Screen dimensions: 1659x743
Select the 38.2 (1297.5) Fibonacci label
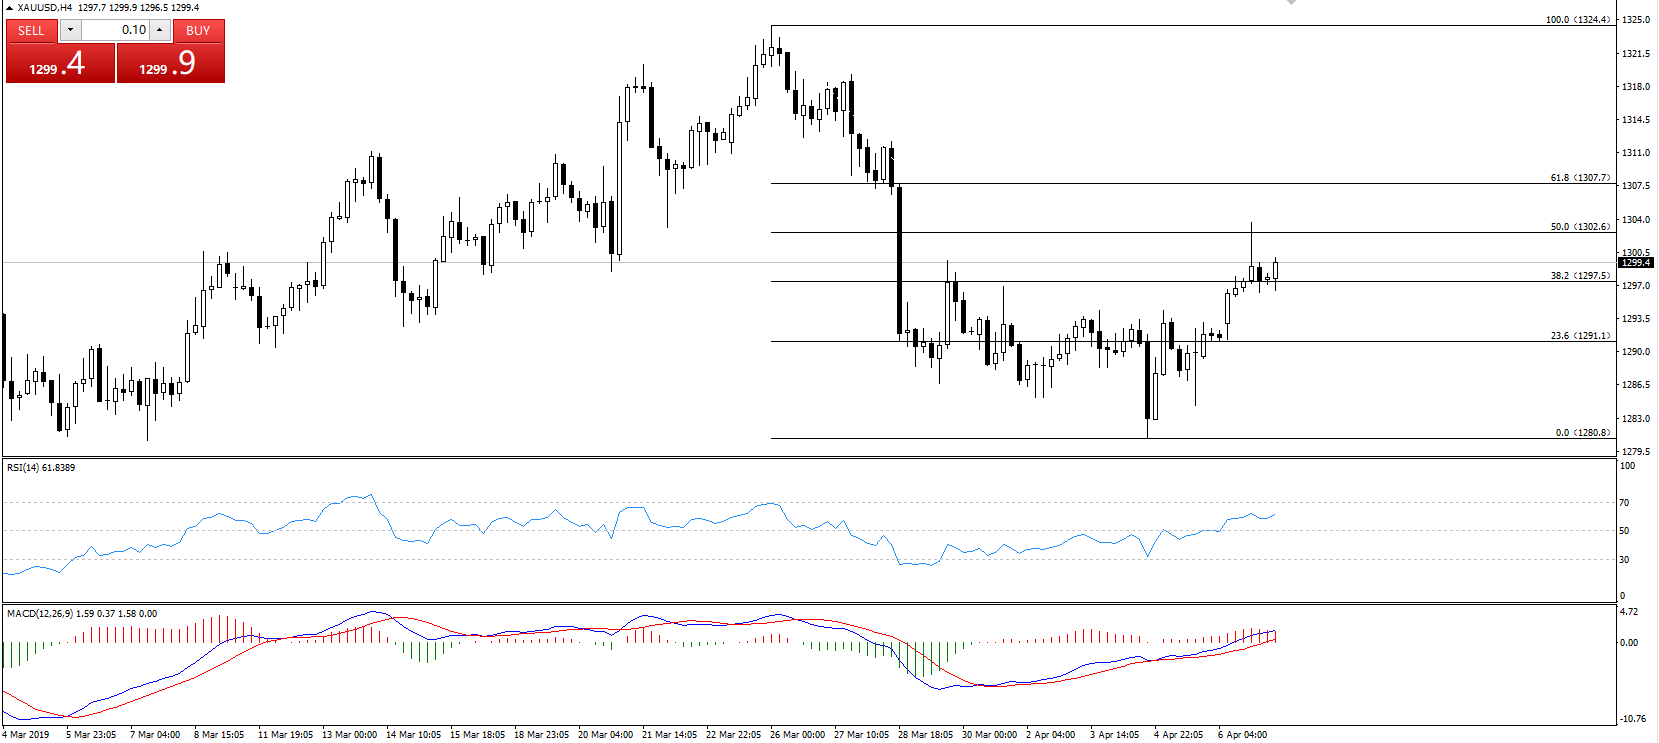click(x=1580, y=275)
